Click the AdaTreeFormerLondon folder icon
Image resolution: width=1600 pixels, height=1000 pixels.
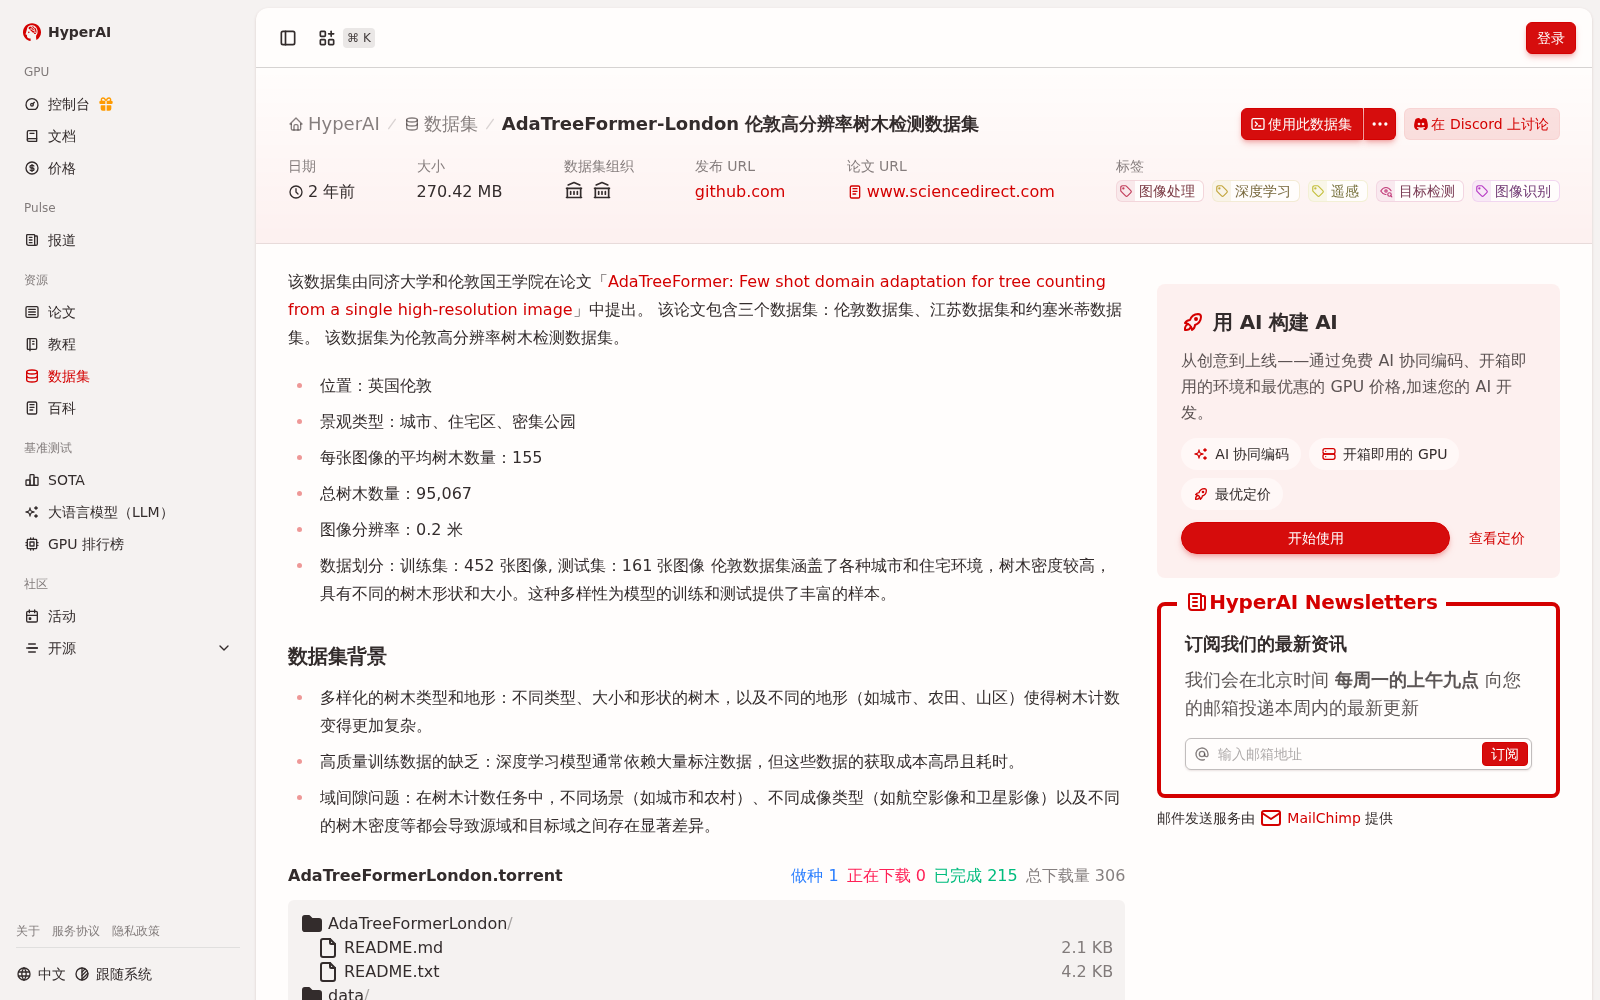coord(312,923)
